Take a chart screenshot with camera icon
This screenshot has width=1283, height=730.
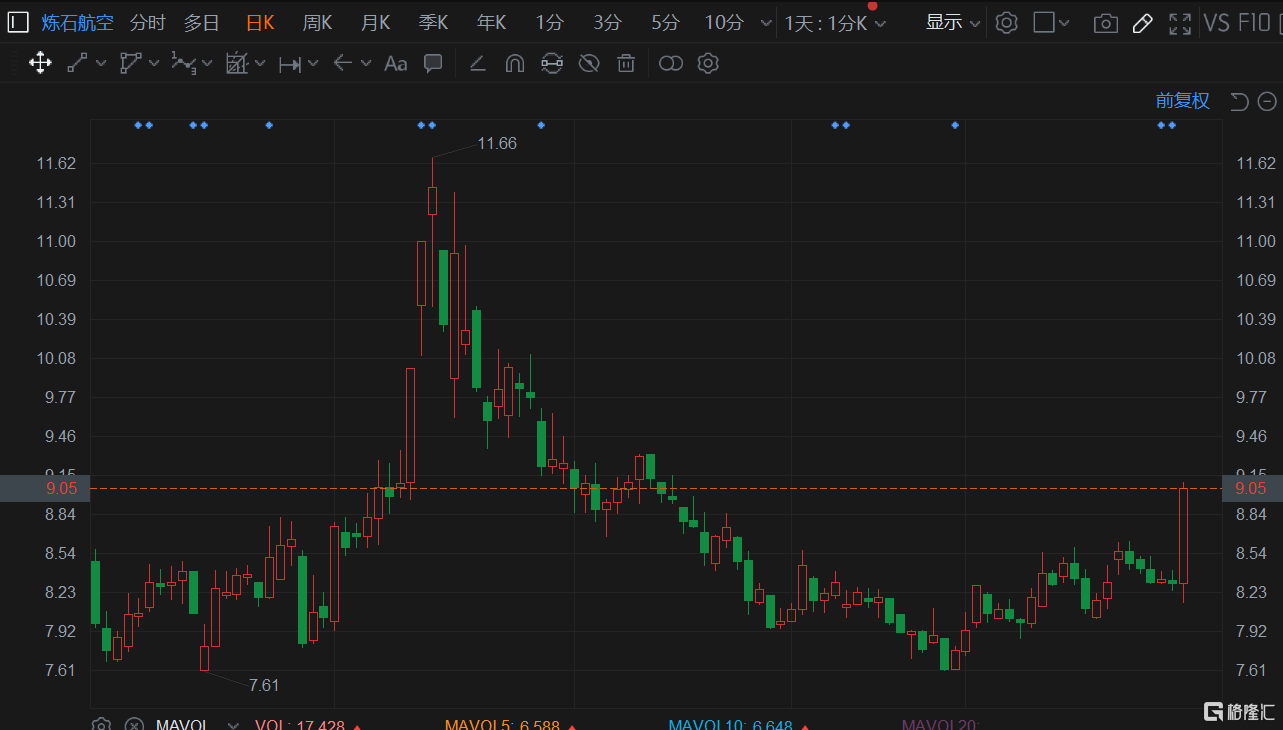pos(1105,23)
